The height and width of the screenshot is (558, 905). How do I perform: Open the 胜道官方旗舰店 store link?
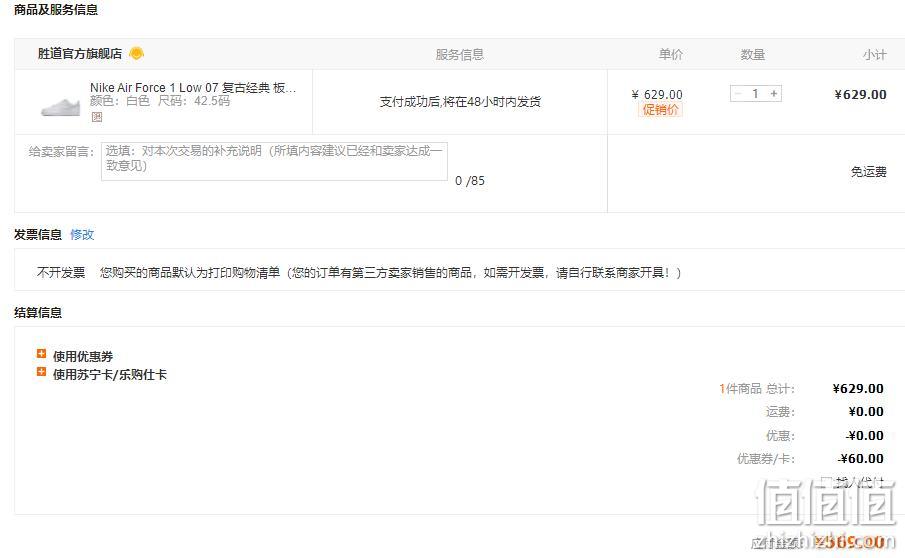click(x=80, y=54)
